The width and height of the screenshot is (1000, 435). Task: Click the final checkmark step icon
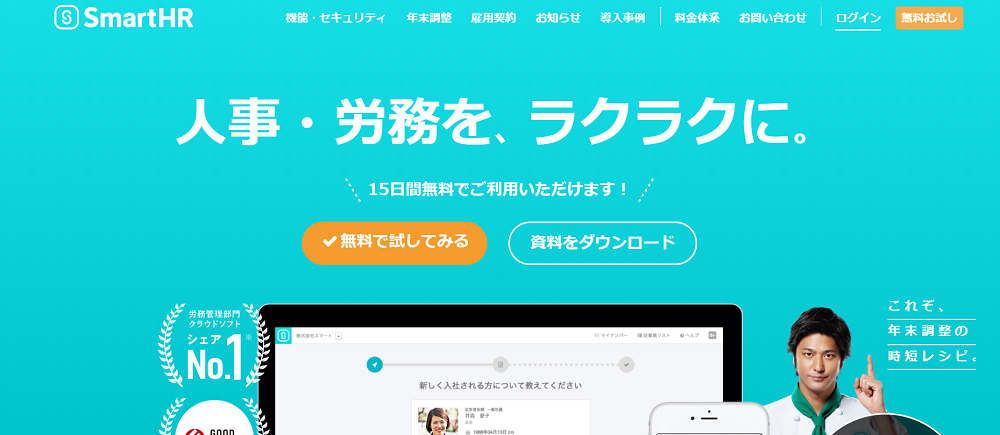coord(626,364)
